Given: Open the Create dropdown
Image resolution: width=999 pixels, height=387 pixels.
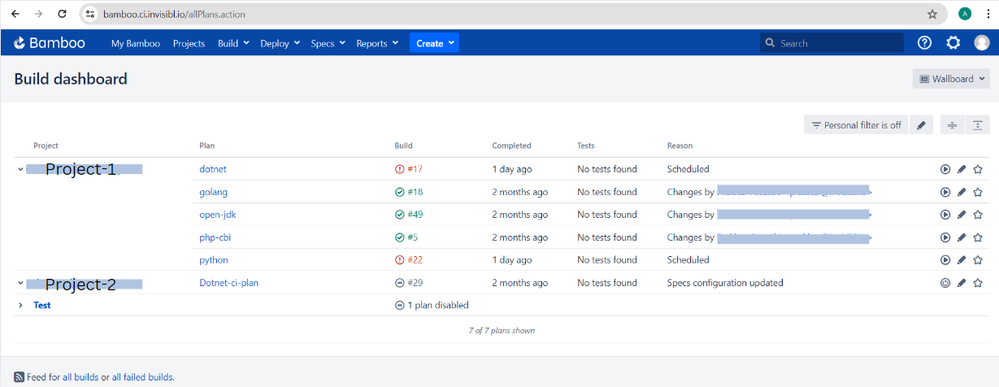Looking at the screenshot, I should [435, 43].
